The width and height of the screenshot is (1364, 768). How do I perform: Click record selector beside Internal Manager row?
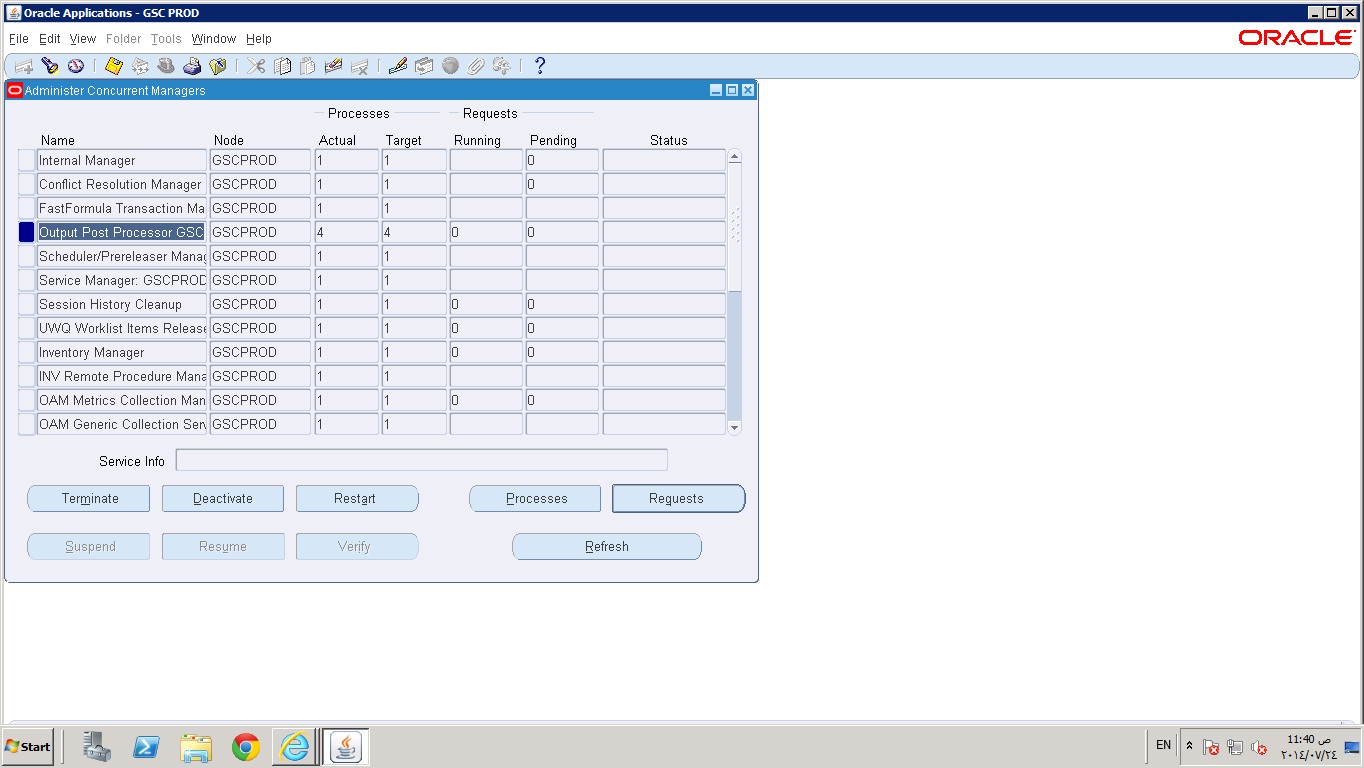click(x=27, y=160)
